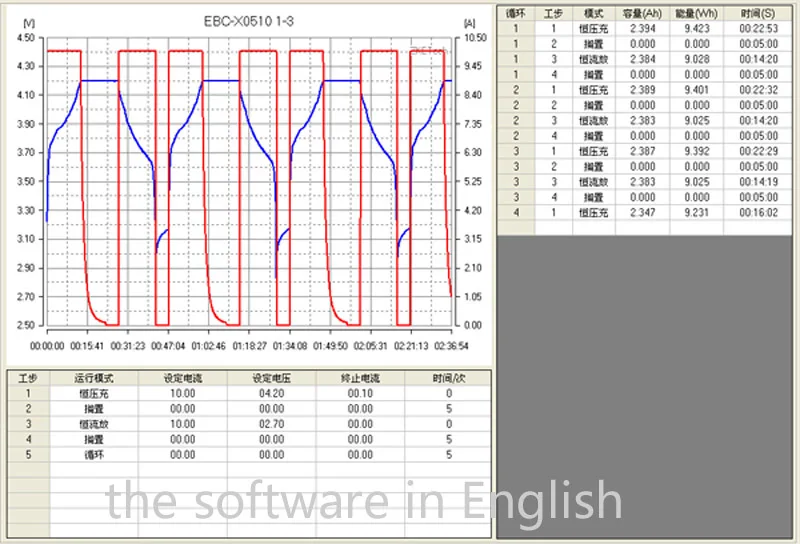The height and width of the screenshot is (544, 800).
Task: Click the time cell 00:16:02
Action: click(x=759, y=212)
